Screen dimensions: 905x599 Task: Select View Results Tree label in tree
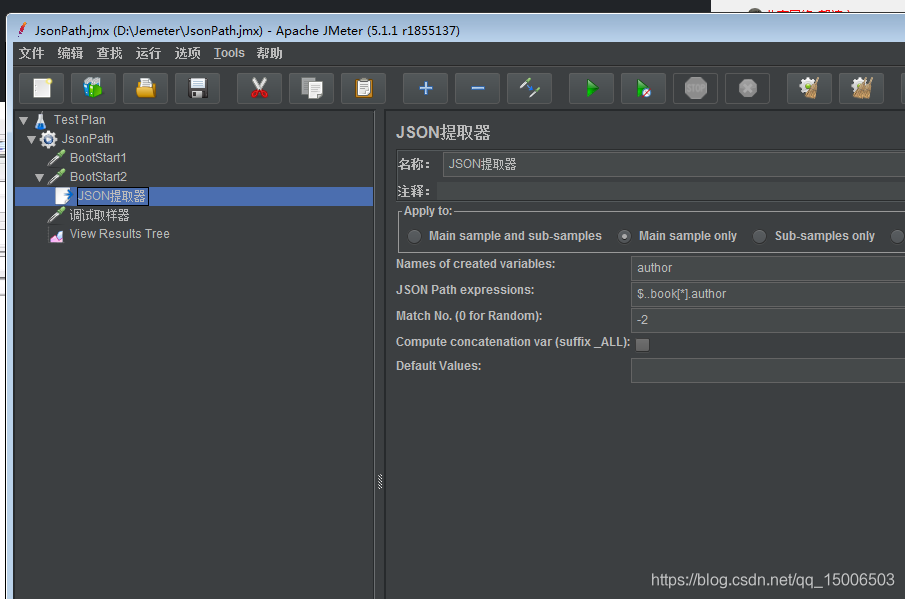click(119, 234)
